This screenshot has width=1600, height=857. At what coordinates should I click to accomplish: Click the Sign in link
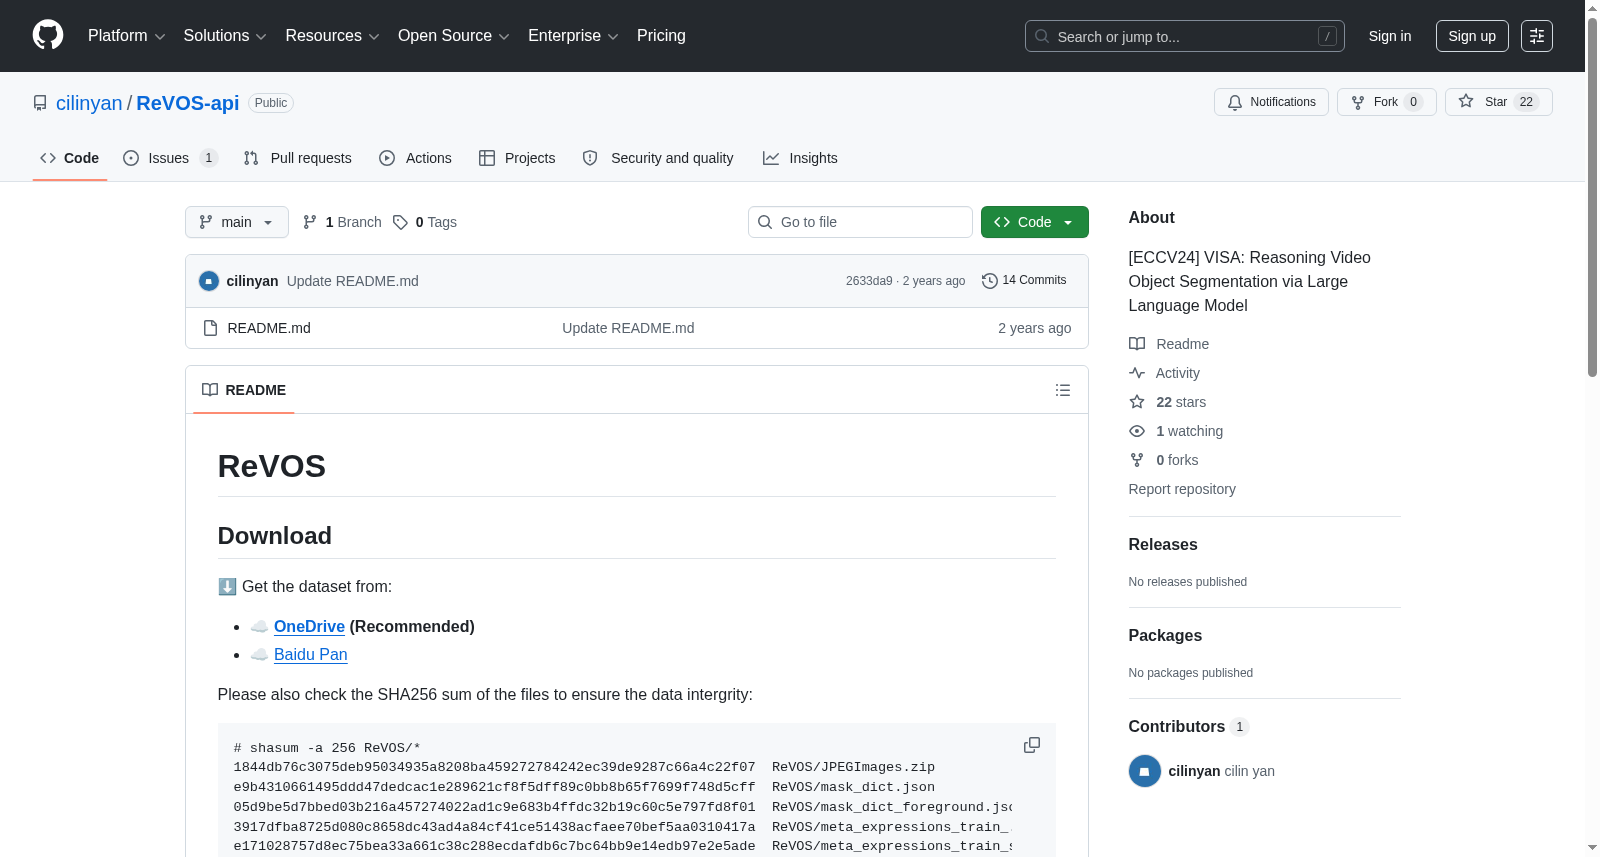point(1390,36)
